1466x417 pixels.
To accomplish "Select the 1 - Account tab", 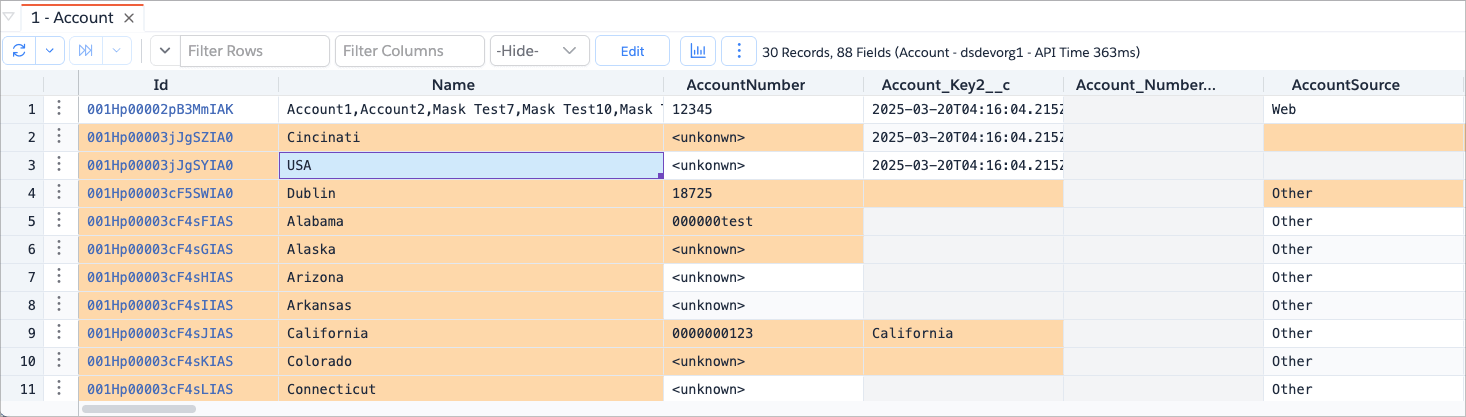I will point(72,18).
